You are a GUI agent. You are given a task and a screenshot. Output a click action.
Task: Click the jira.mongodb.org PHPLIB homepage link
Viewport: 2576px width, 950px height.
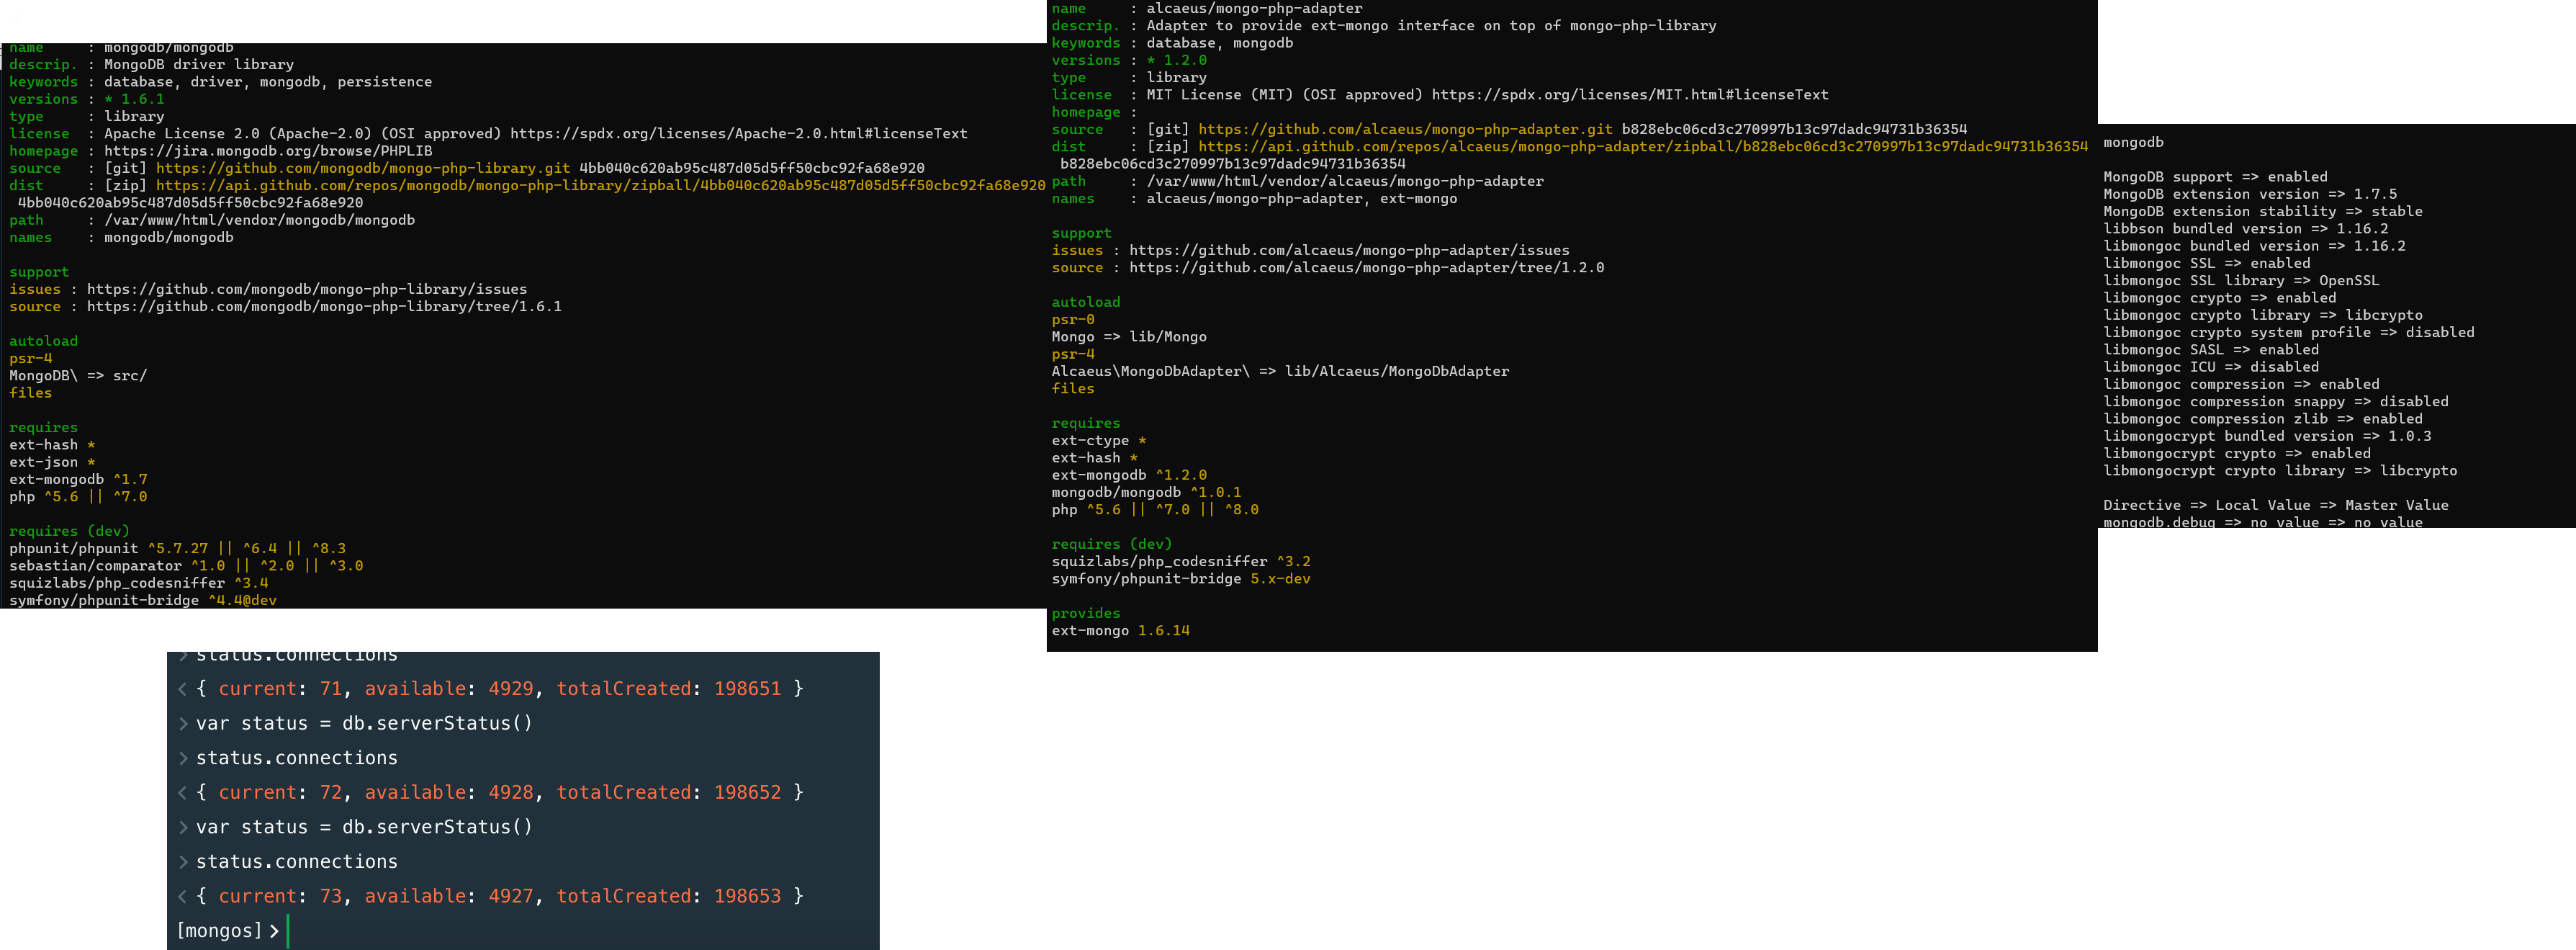coord(268,151)
